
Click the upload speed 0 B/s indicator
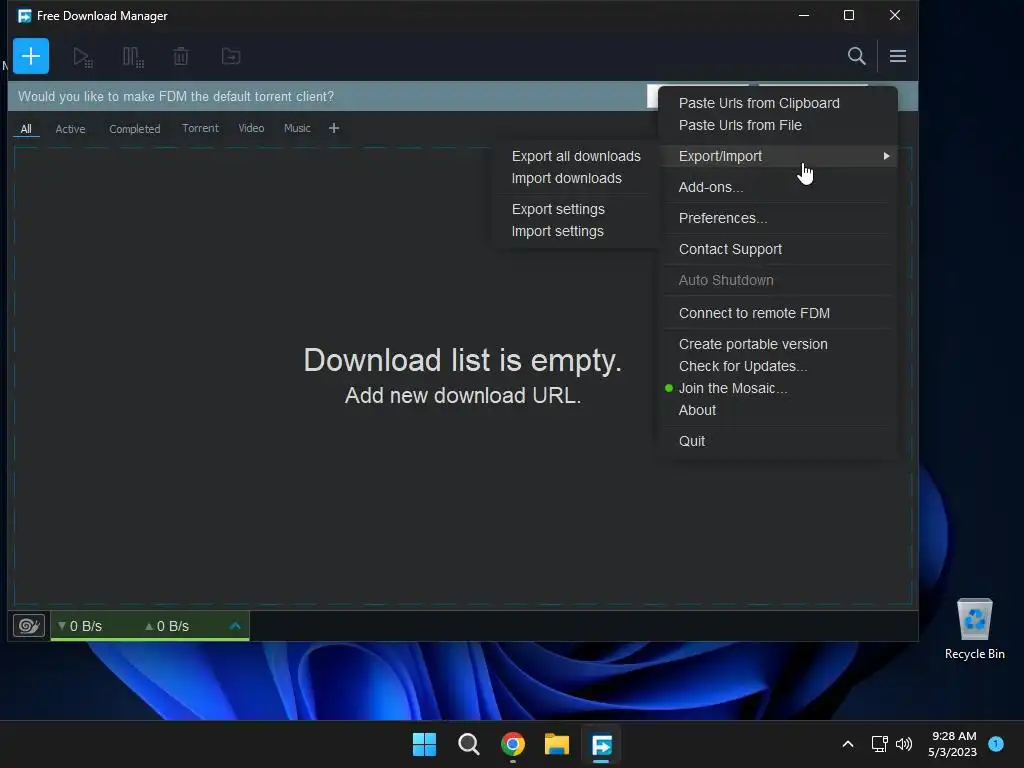tap(167, 626)
